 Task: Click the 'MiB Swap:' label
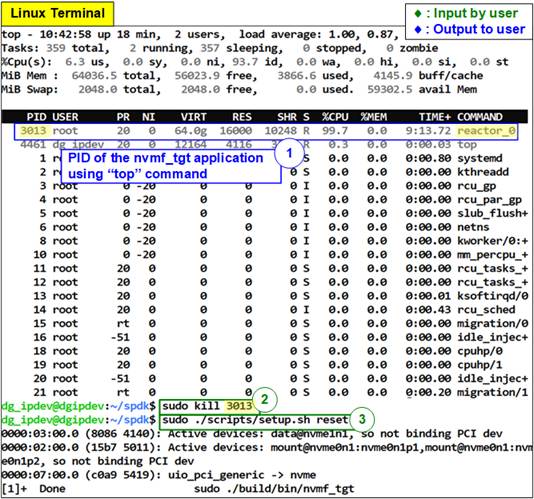30,90
